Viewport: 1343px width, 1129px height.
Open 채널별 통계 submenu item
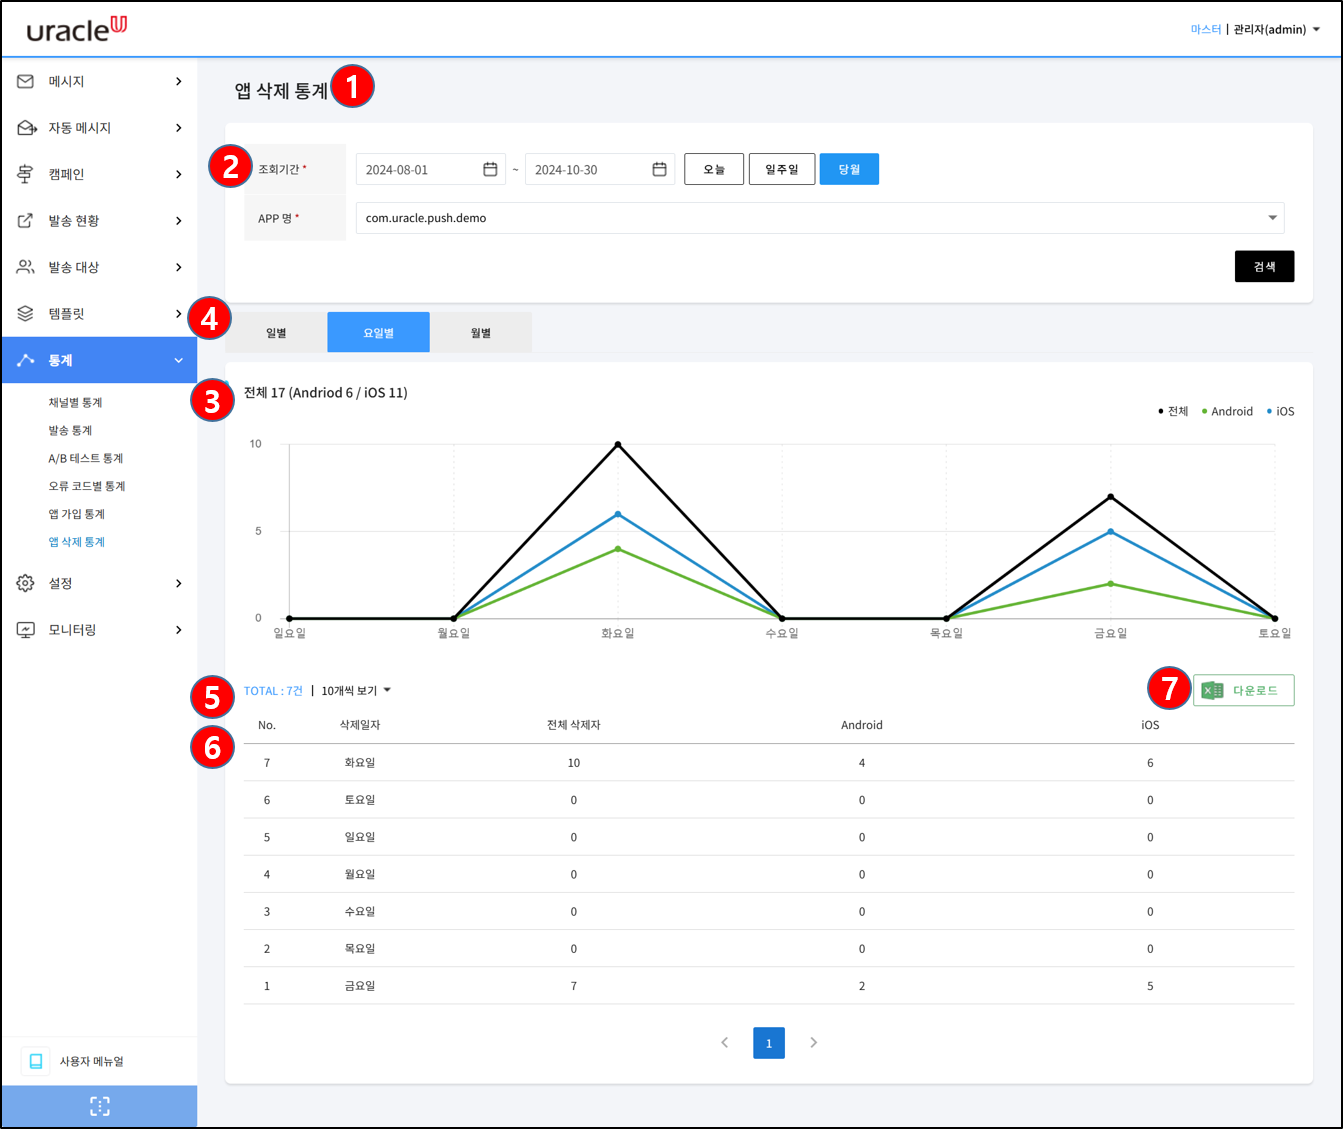pyautogui.click(x=76, y=402)
